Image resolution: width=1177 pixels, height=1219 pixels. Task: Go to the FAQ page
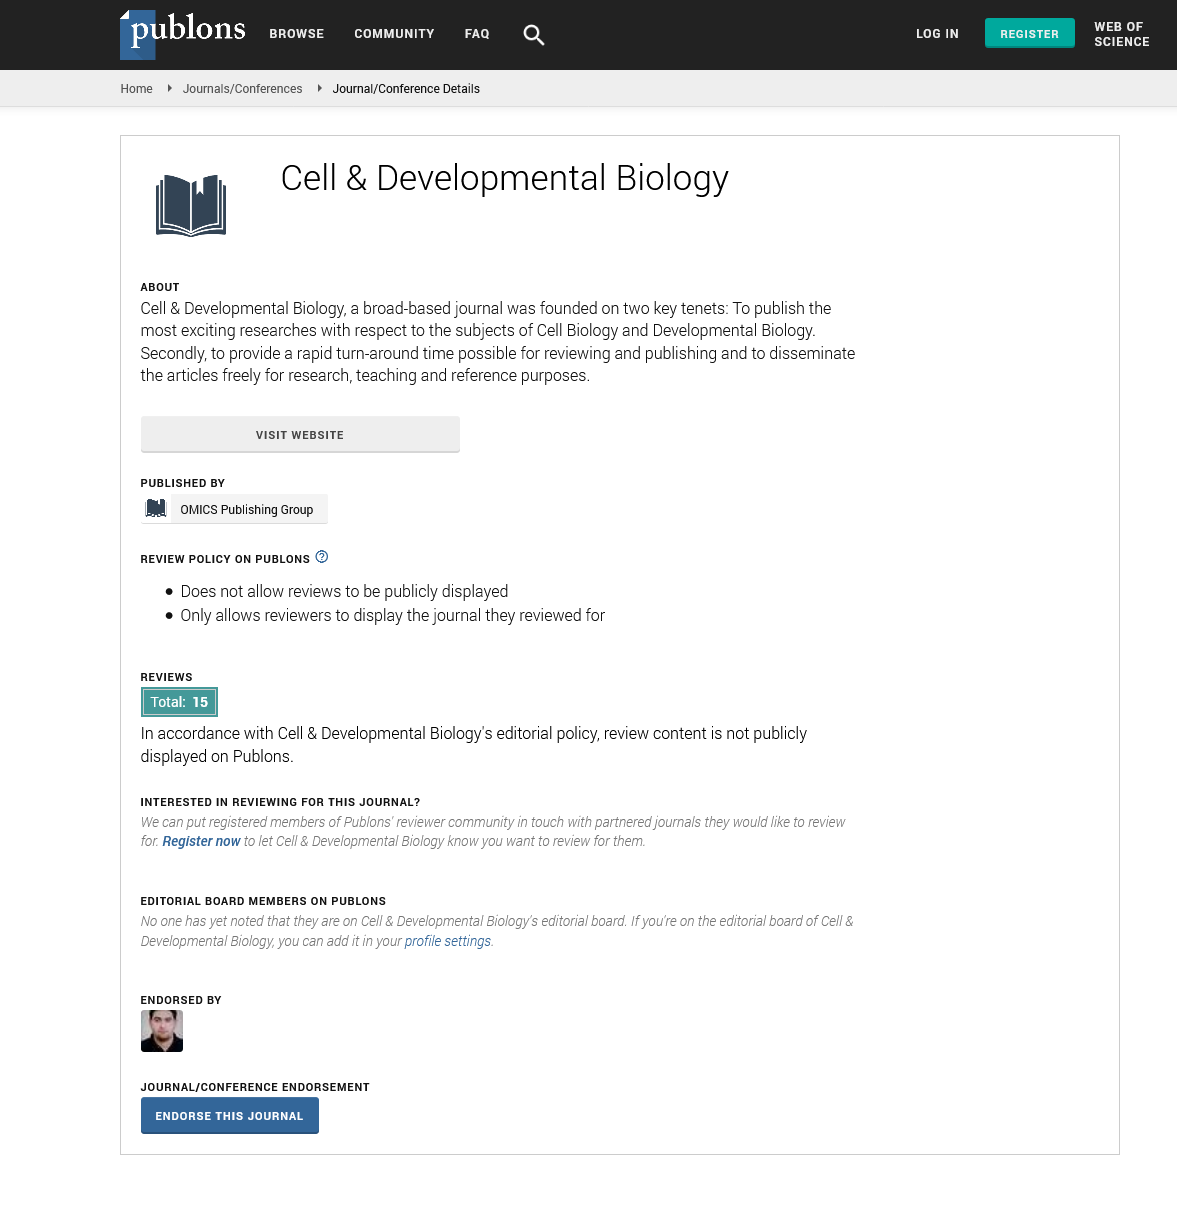click(x=477, y=34)
